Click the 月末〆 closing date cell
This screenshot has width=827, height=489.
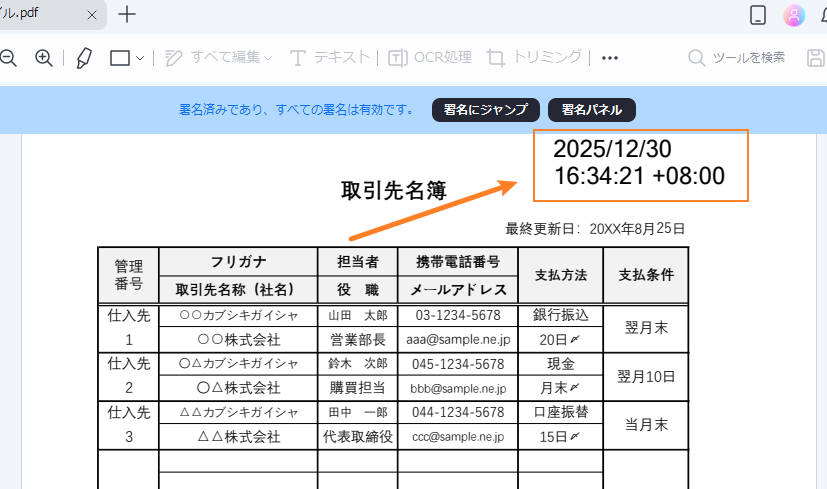tap(560, 389)
